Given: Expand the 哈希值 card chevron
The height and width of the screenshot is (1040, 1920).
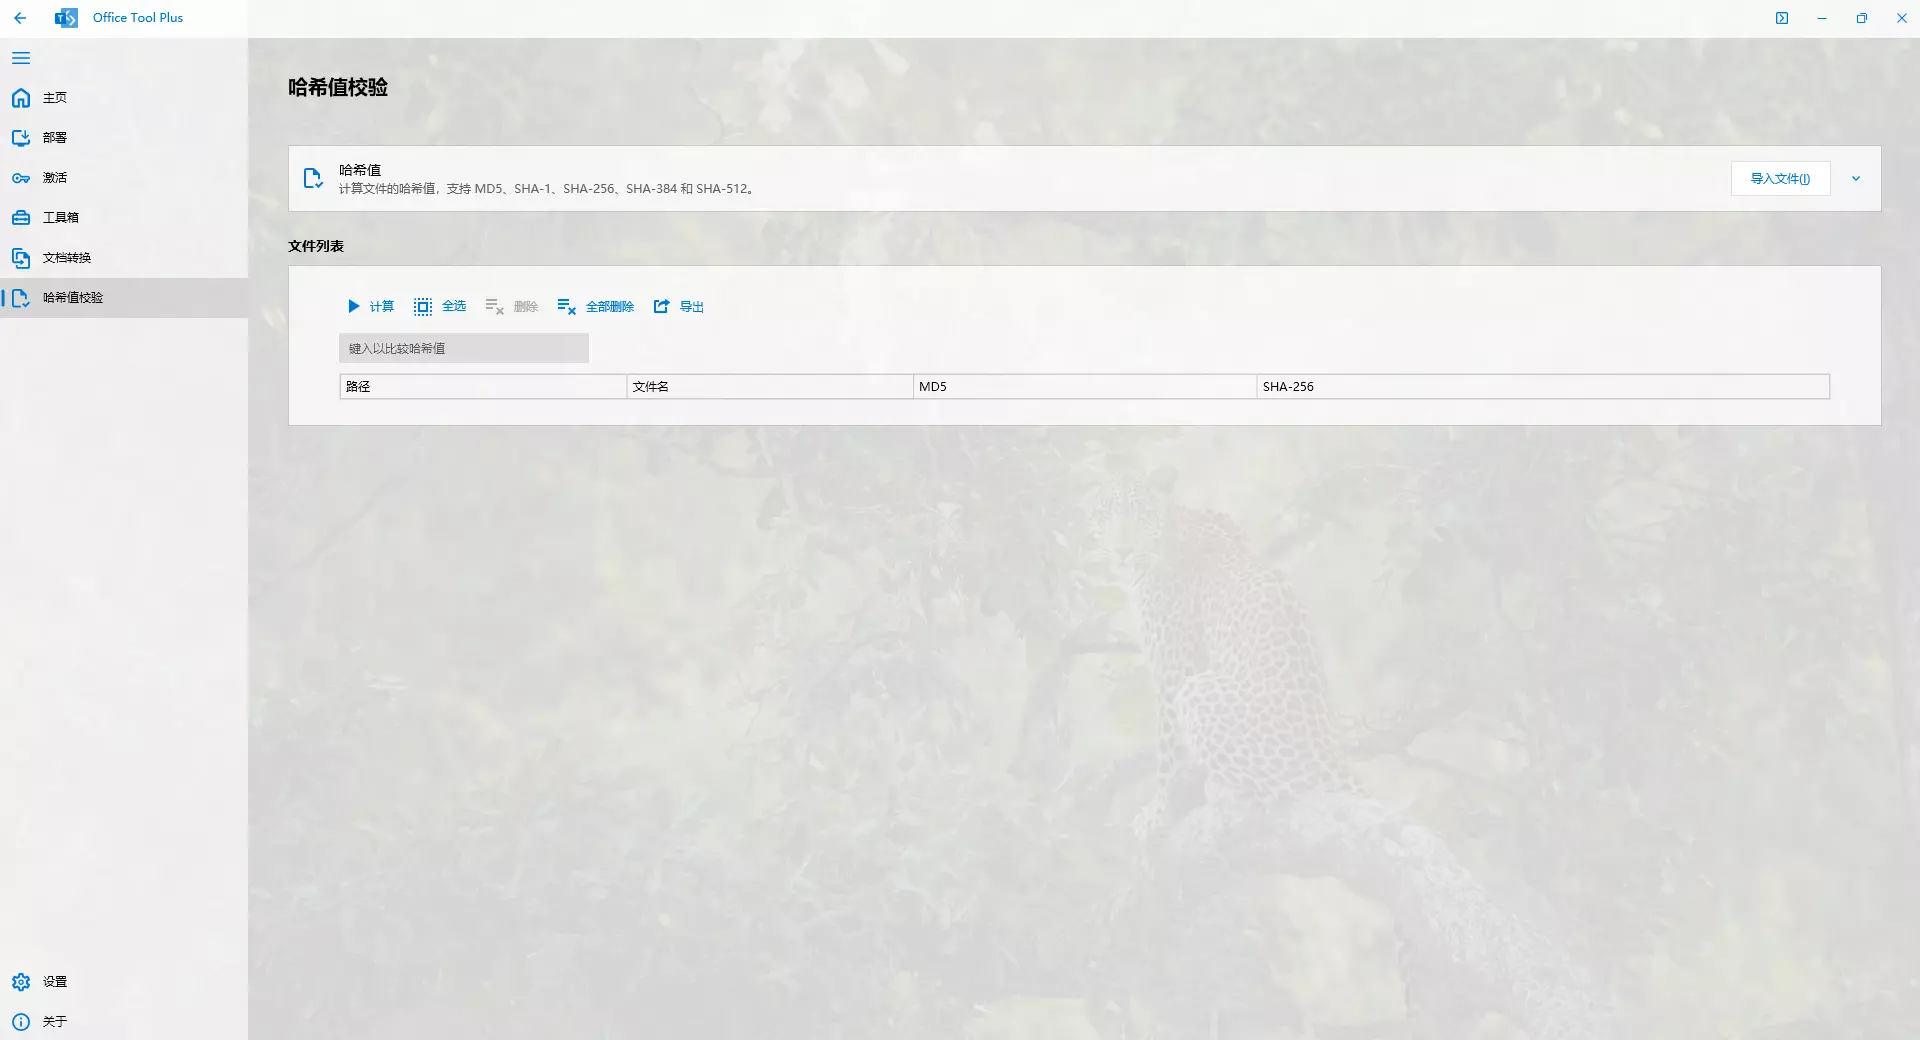Looking at the screenshot, I should coord(1856,179).
